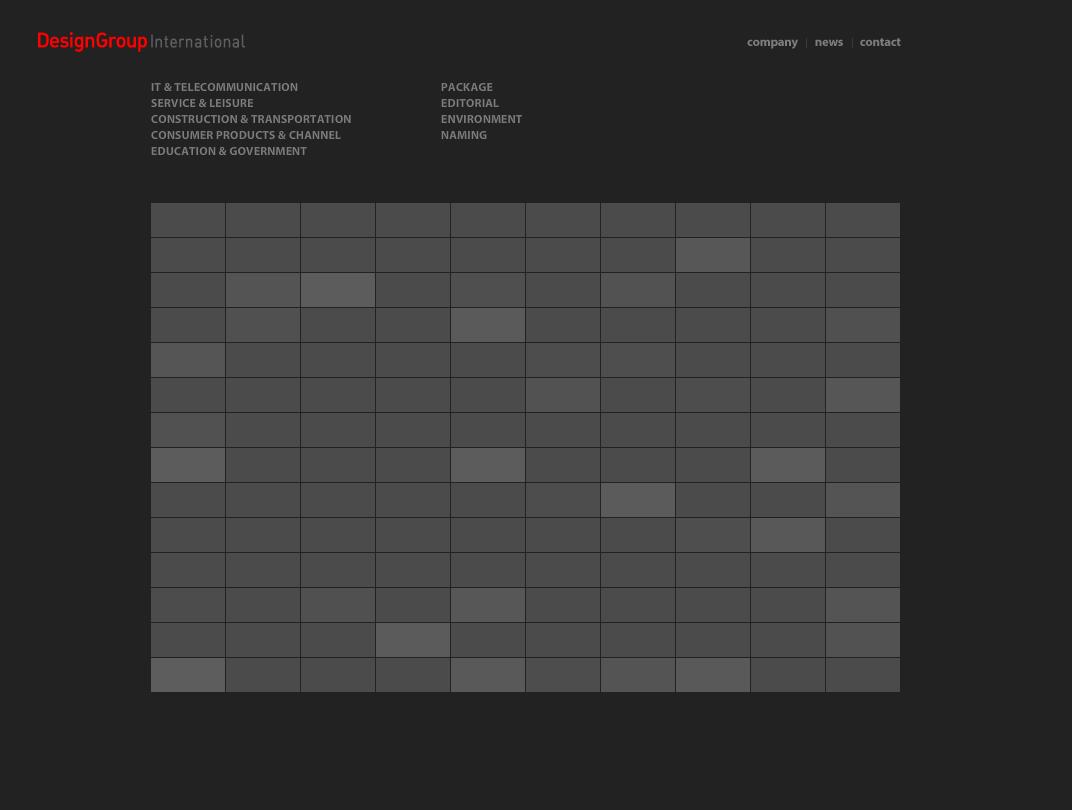Open the second tile in the top grid row
1072x810 pixels.
click(263, 220)
